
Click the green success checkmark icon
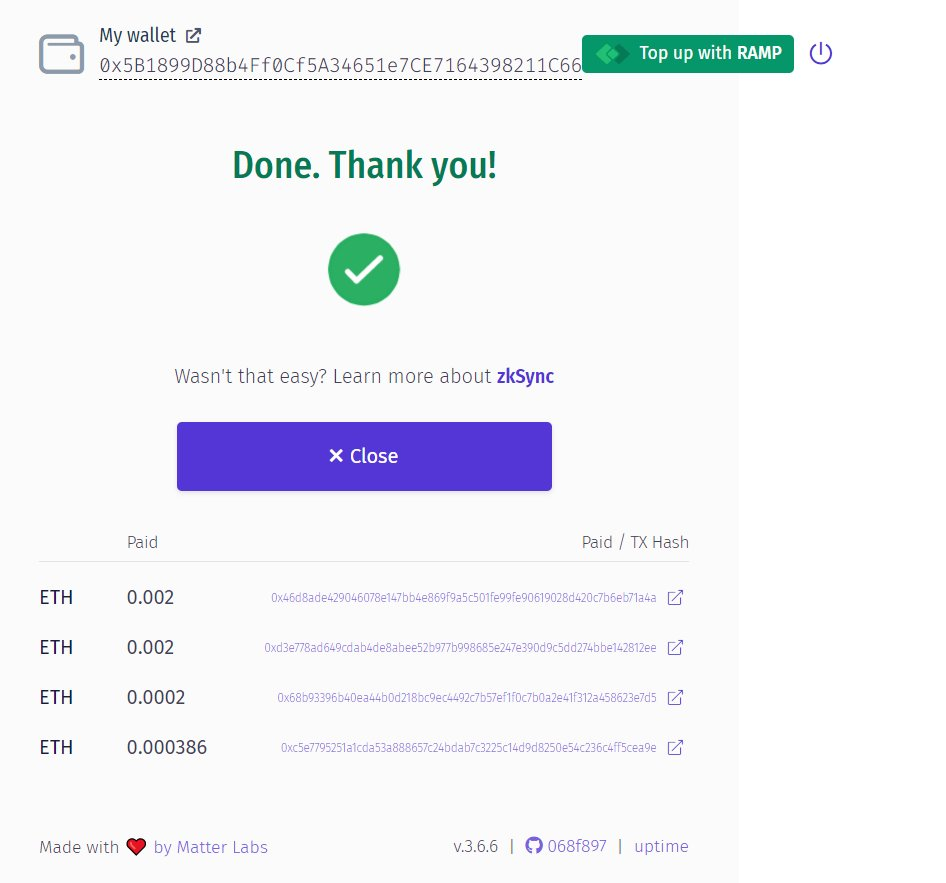pos(364,269)
